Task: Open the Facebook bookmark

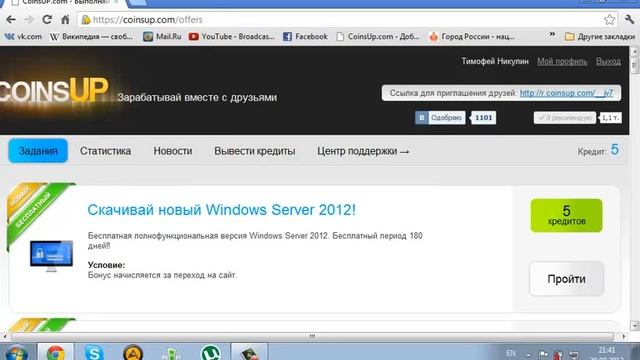Action: 305,37
